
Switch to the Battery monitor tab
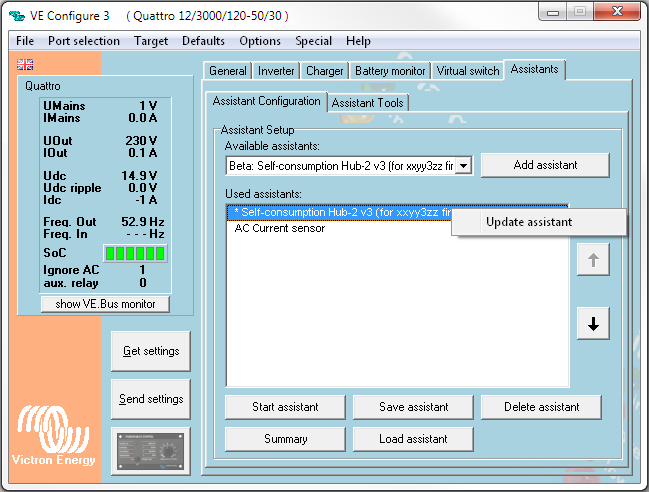389,71
